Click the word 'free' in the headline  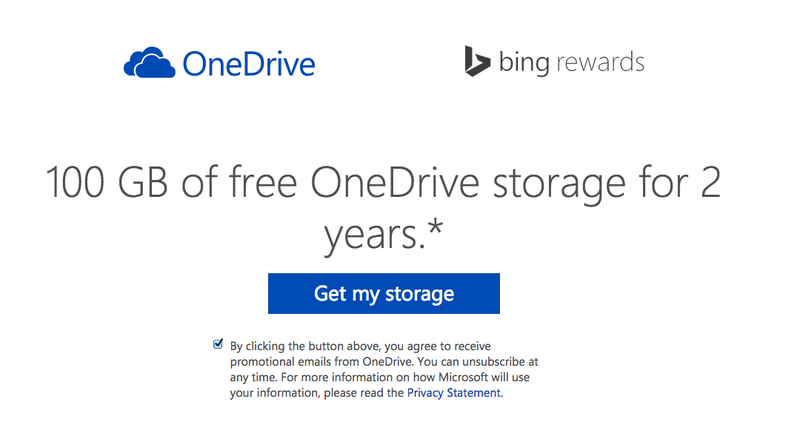[263, 182]
